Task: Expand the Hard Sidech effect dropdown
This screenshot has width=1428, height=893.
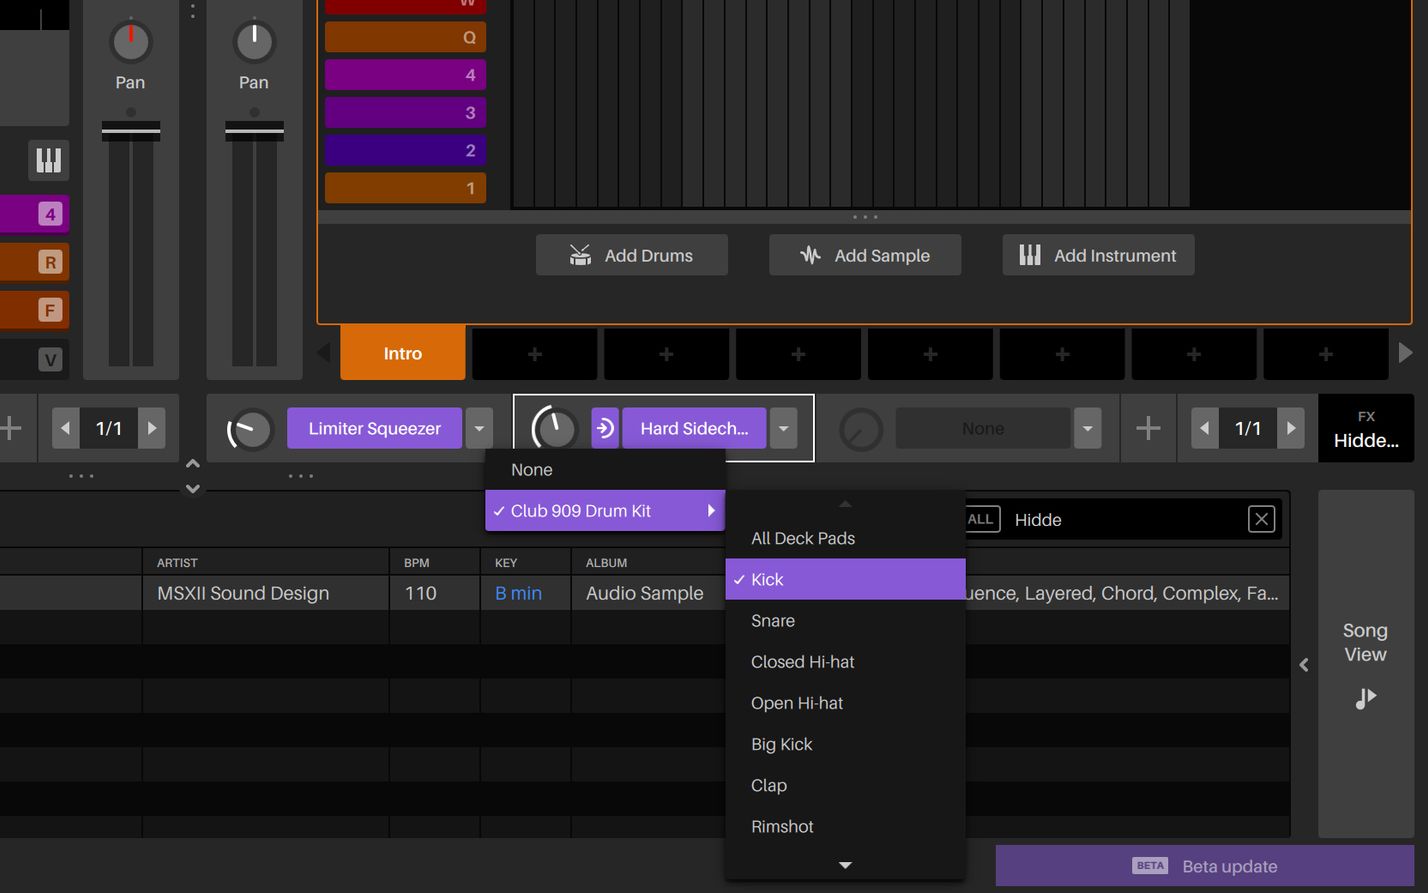Action: 784,427
